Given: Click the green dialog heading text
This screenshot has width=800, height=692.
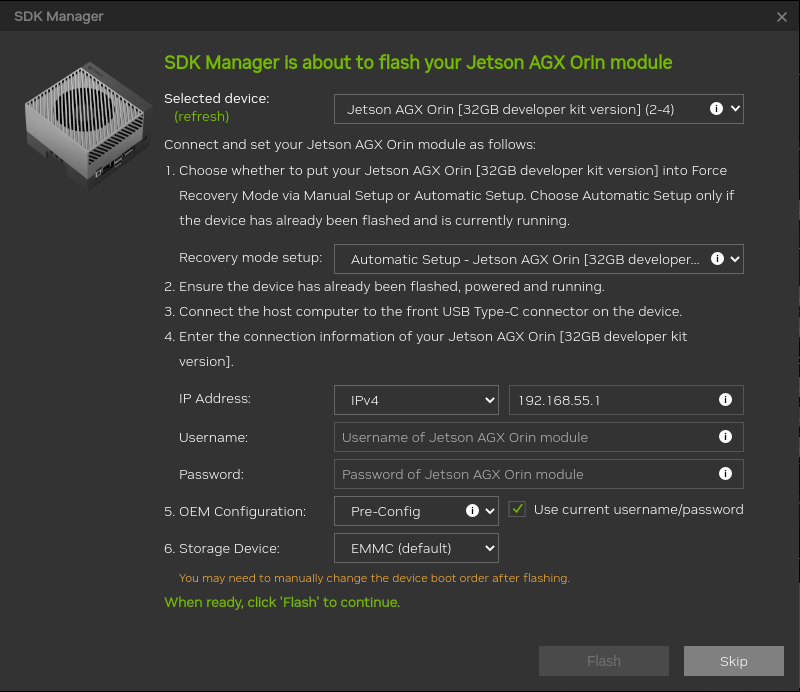Looking at the screenshot, I should 418,62.
